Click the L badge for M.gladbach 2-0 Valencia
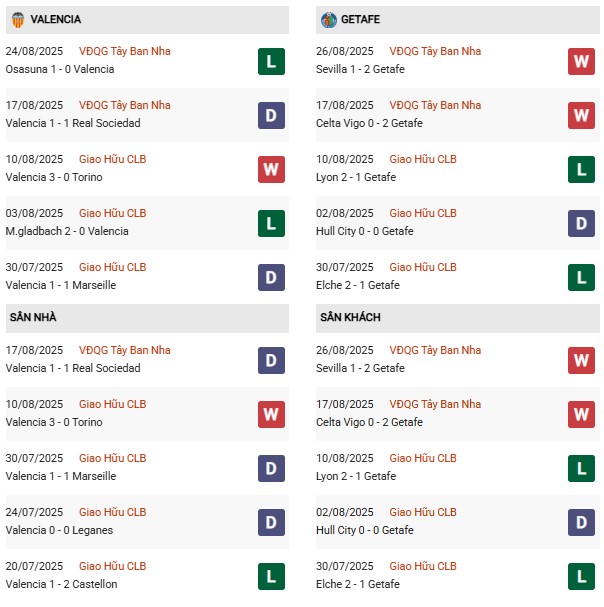Viewport: 604px width, 607px height. [x=271, y=224]
